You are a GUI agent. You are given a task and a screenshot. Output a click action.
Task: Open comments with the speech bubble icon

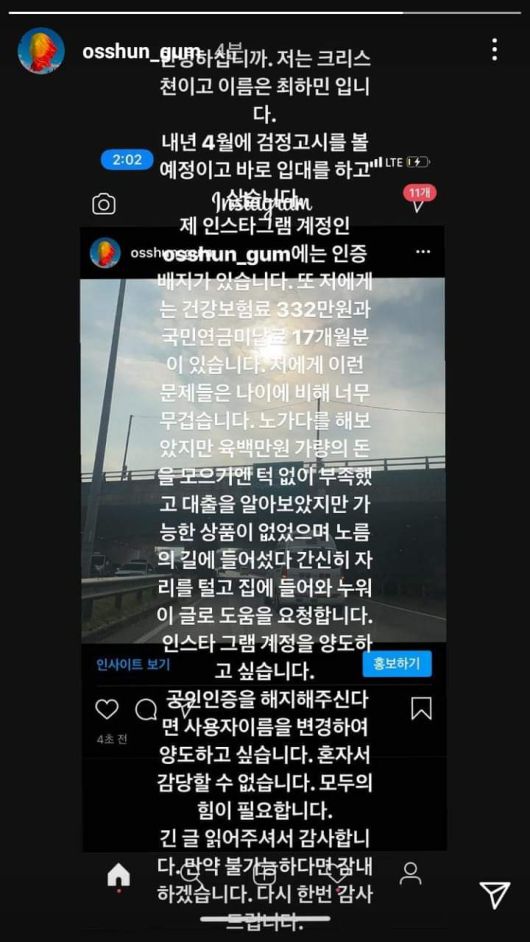pos(146,710)
